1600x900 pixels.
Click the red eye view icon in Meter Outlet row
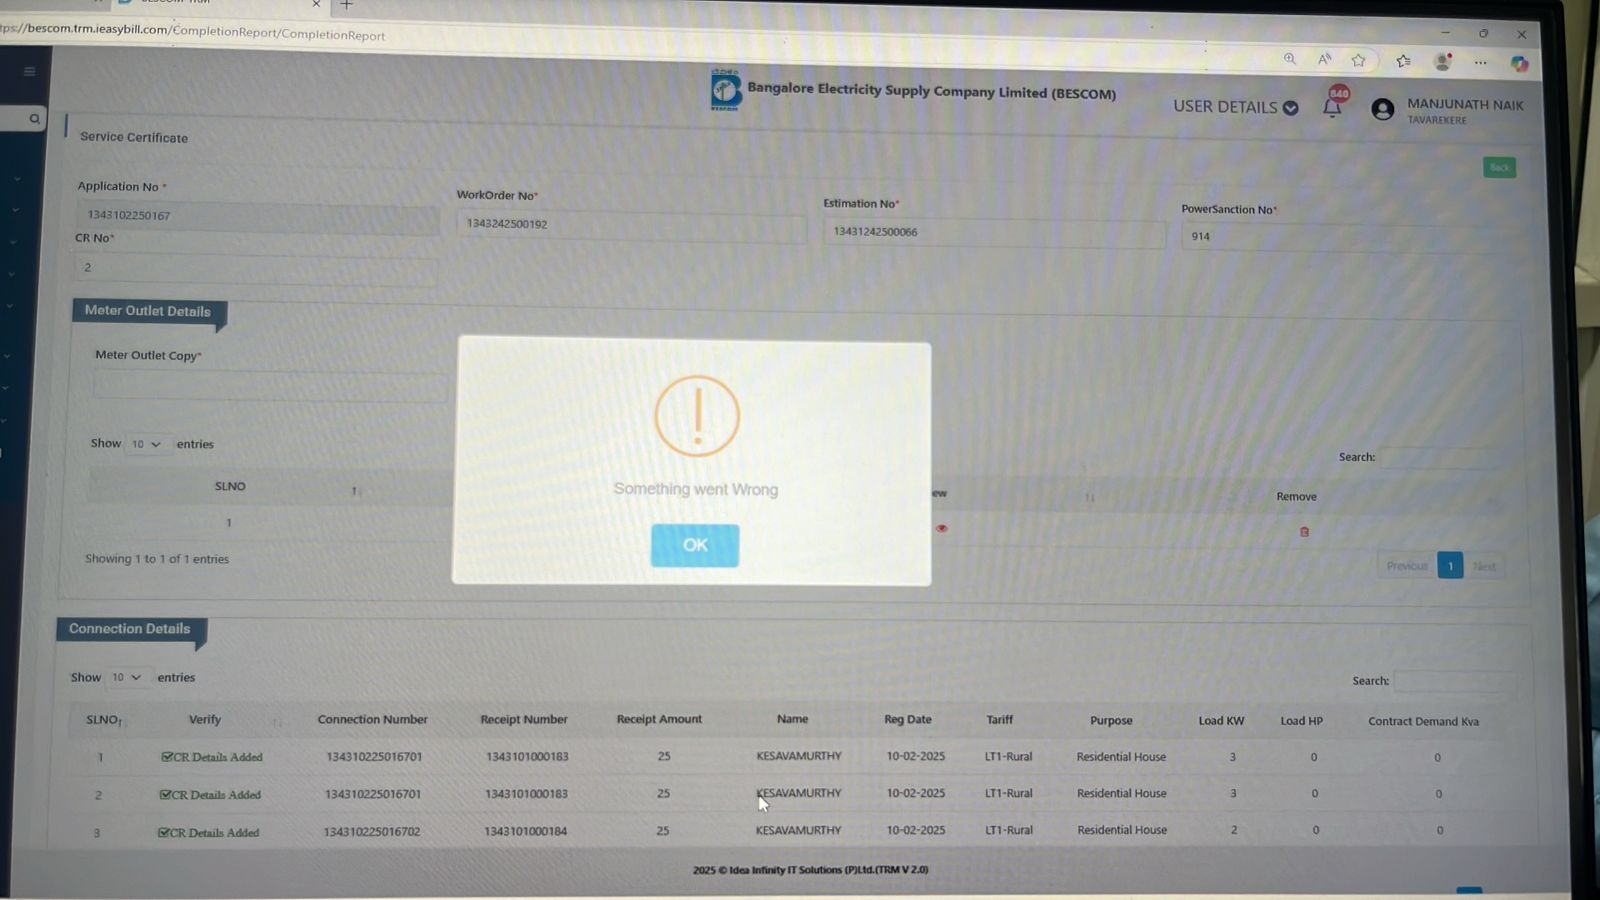[941, 528]
